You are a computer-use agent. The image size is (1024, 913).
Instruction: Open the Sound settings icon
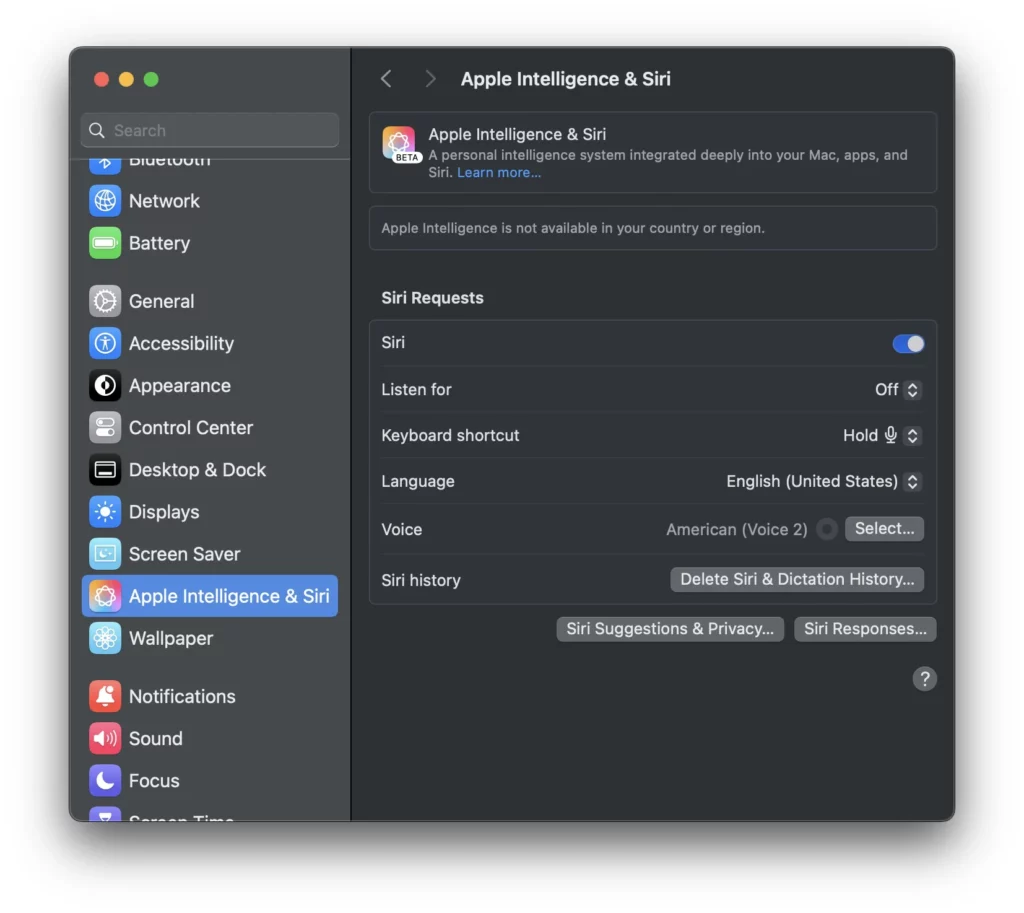pos(104,739)
